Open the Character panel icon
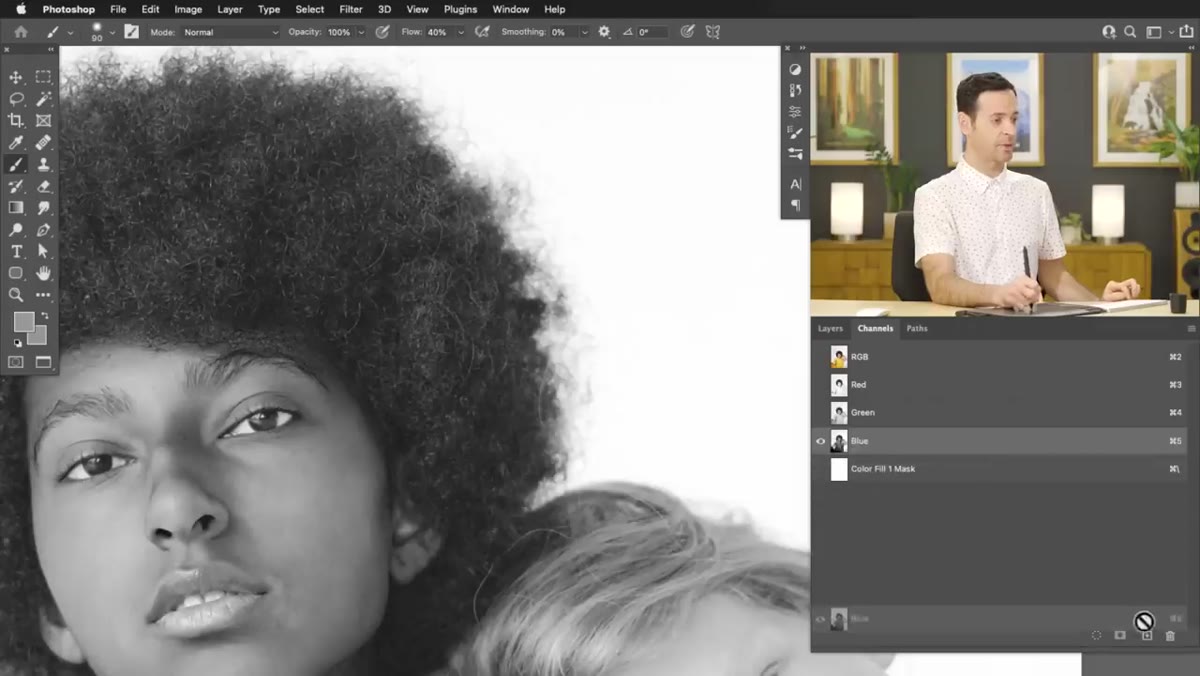Screen dimensions: 1200x676 pos(795,184)
